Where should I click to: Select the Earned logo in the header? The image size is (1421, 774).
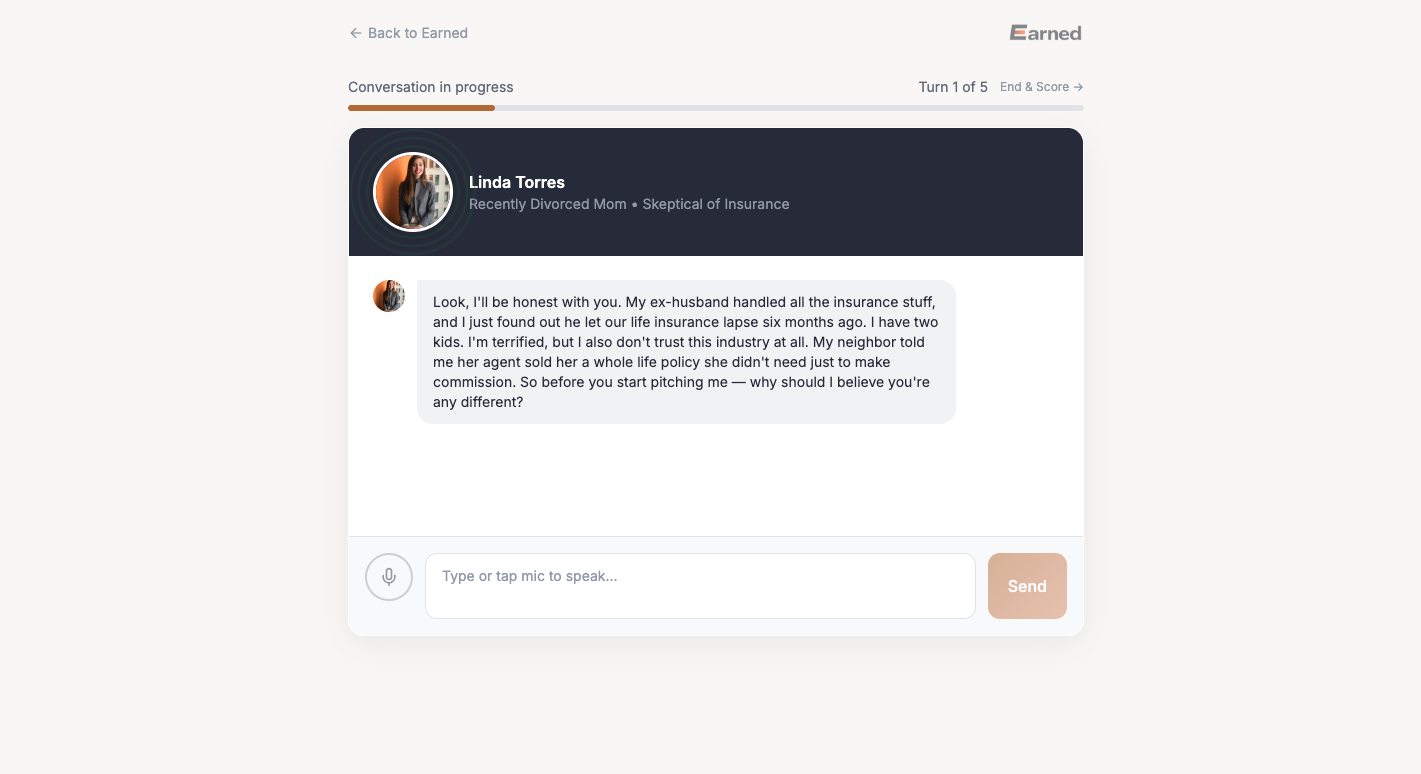point(1045,32)
